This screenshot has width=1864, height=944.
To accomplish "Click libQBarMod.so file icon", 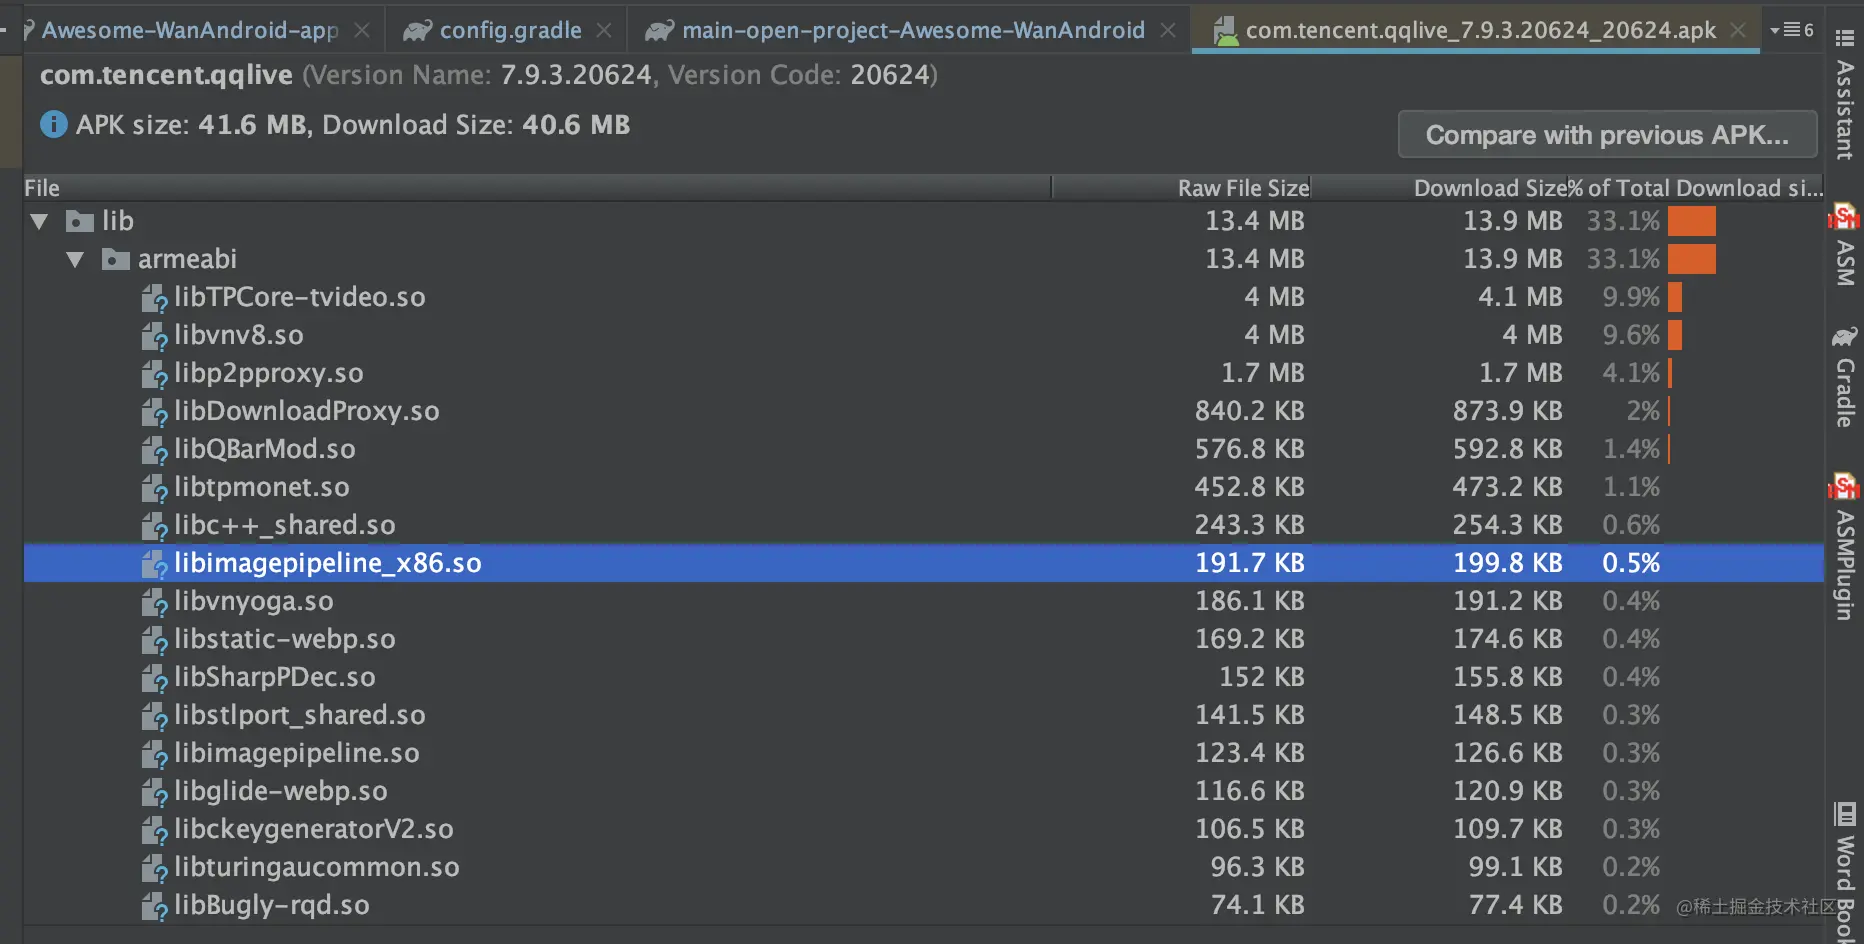I will click(x=154, y=450).
